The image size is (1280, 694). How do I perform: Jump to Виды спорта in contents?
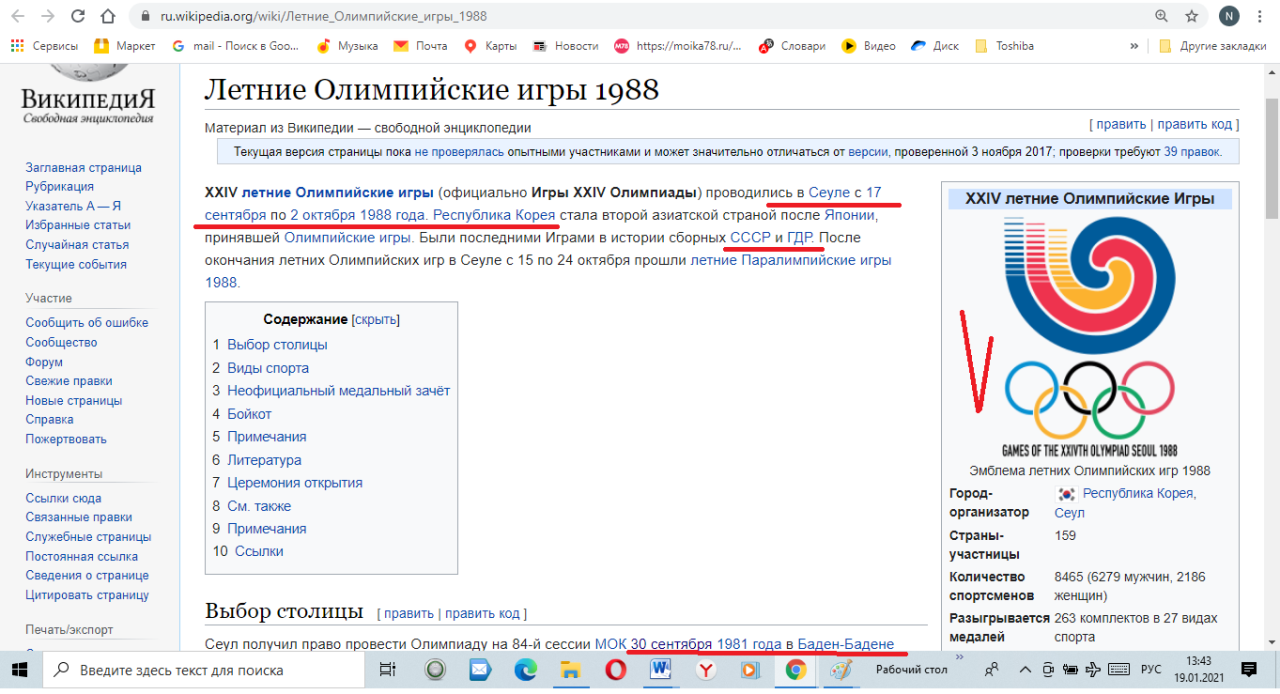pyautogui.click(x=268, y=367)
